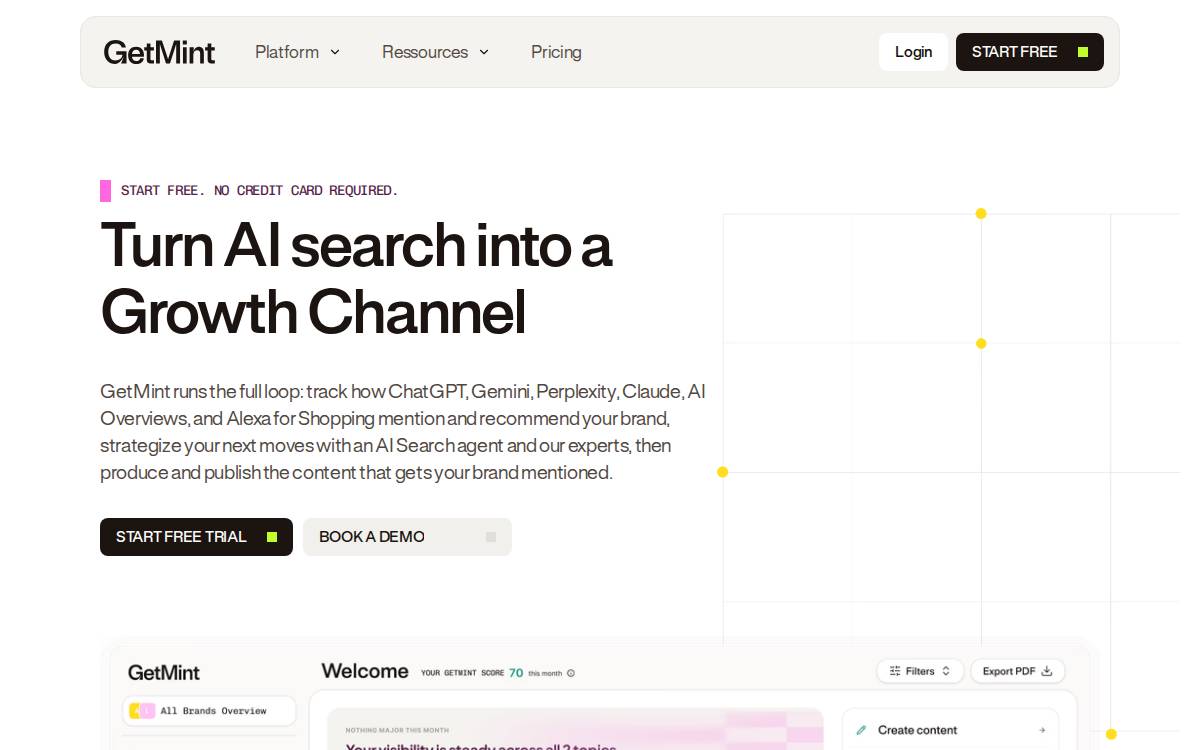Go to the Pricing page
This screenshot has height=750, width=1200.
556,52
